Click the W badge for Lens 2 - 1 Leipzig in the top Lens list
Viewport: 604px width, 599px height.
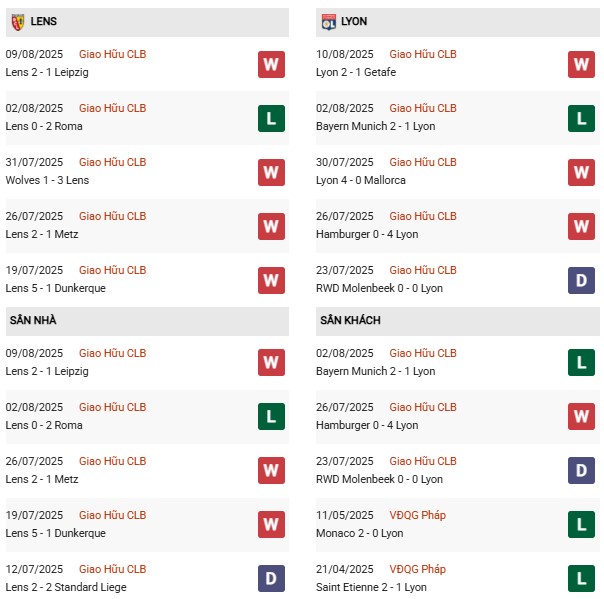(x=271, y=65)
